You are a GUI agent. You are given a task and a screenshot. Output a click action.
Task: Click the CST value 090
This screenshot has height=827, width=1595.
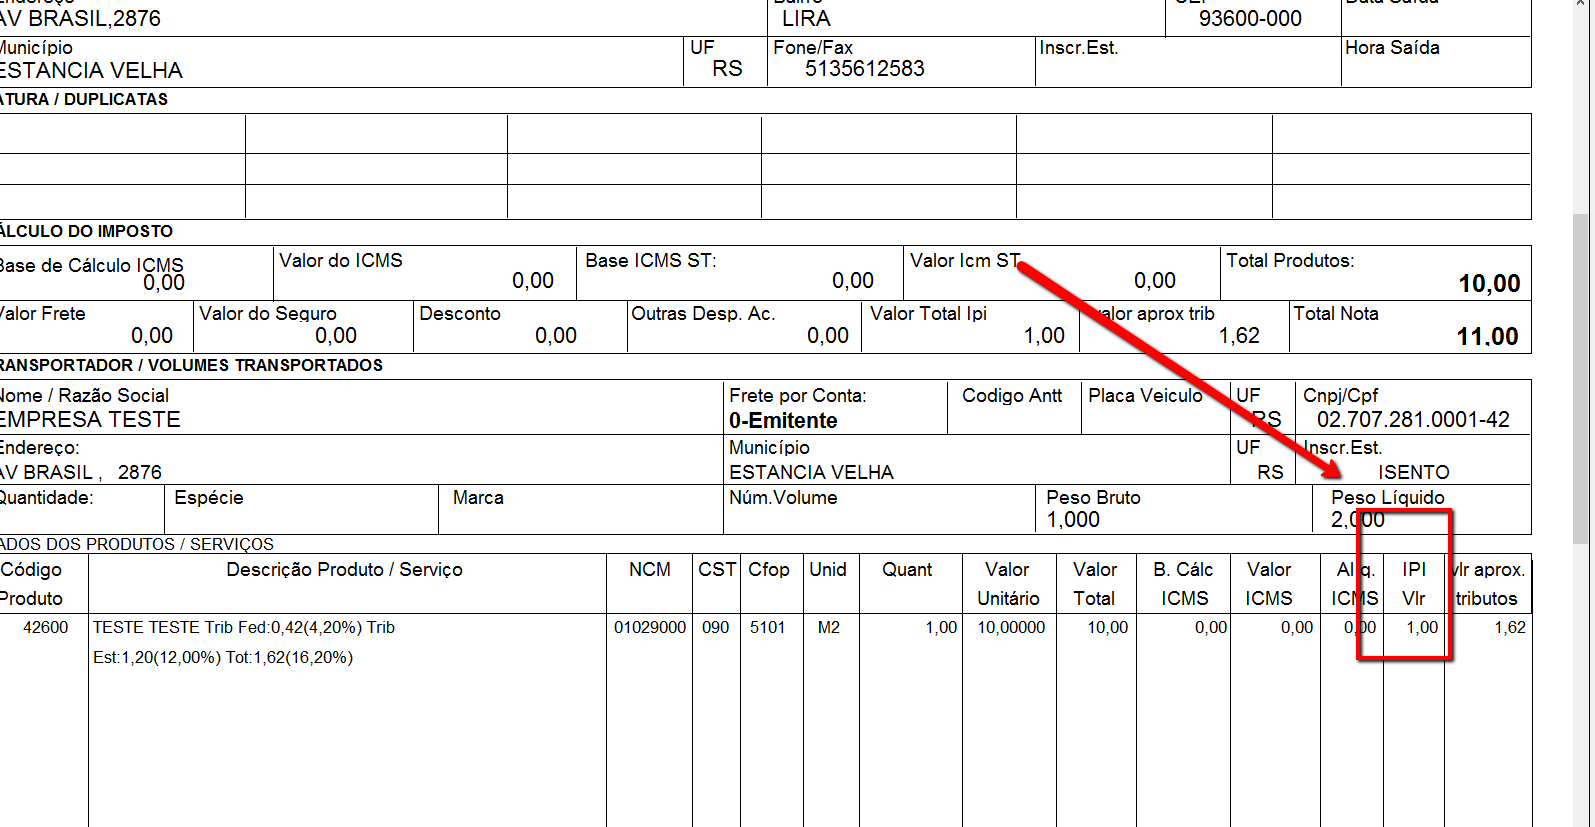[x=716, y=628]
